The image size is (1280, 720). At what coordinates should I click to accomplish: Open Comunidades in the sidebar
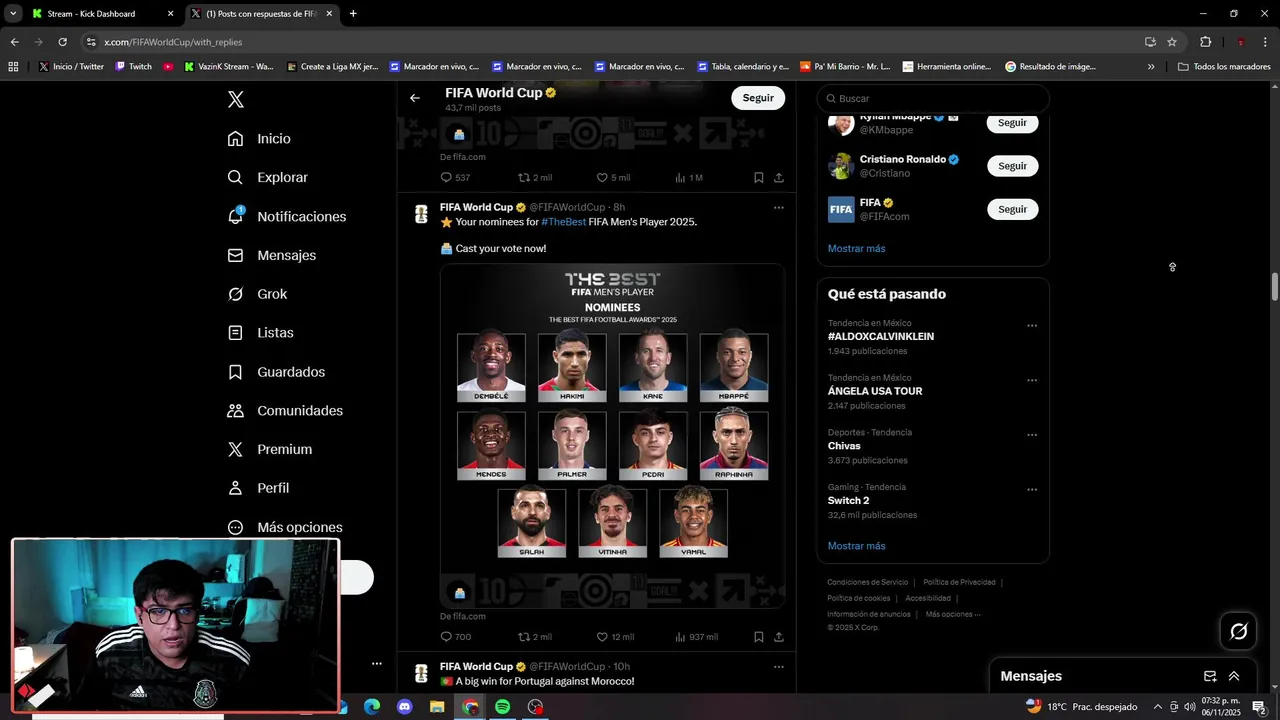point(285,411)
